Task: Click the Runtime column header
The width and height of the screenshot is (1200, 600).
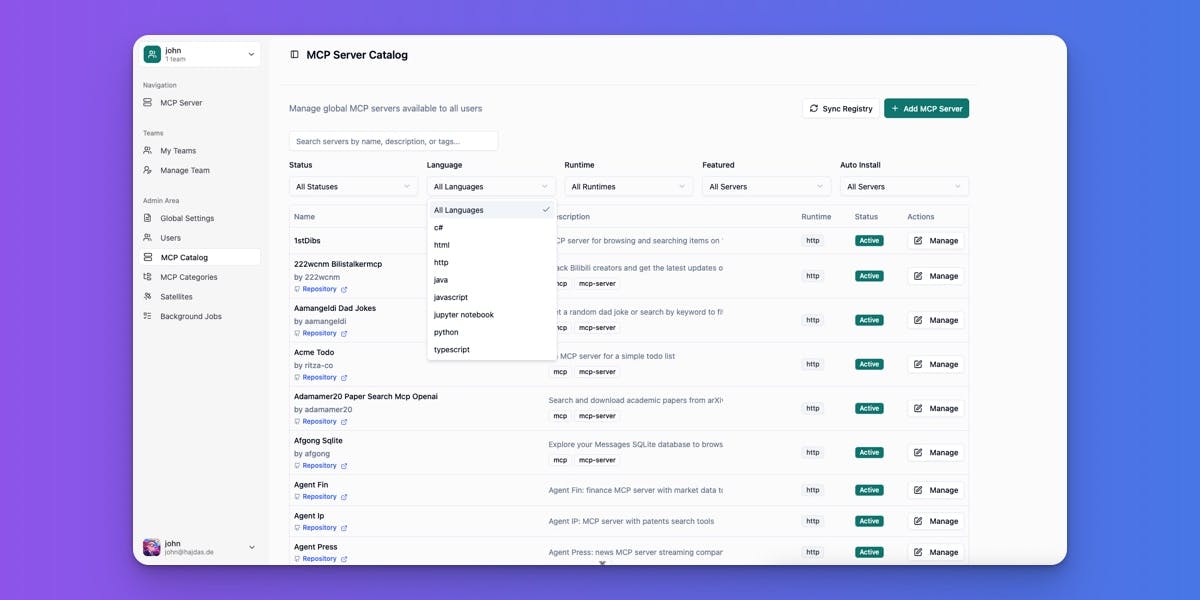Action: (x=816, y=216)
